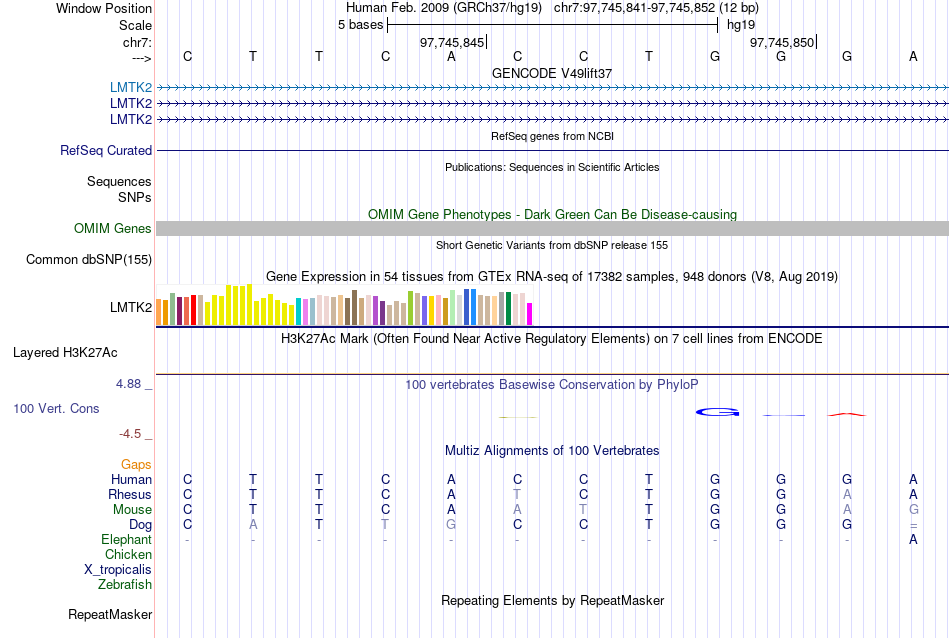Open the H3K27Ac Mark ENCODE track title
The width and height of the screenshot is (950, 638).
click(552, 339)
